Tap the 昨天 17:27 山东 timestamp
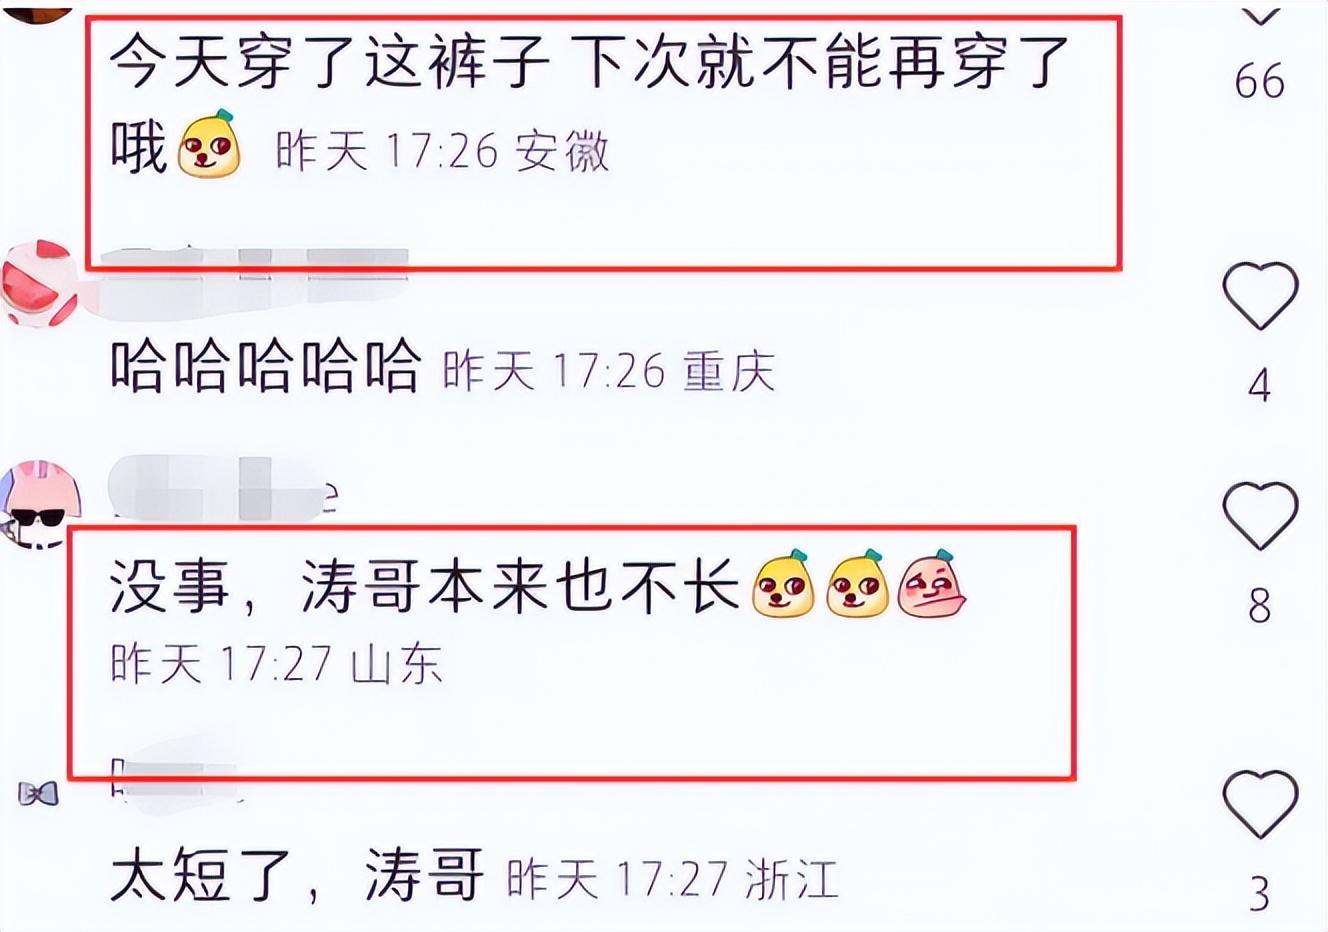 coord(276,664)
